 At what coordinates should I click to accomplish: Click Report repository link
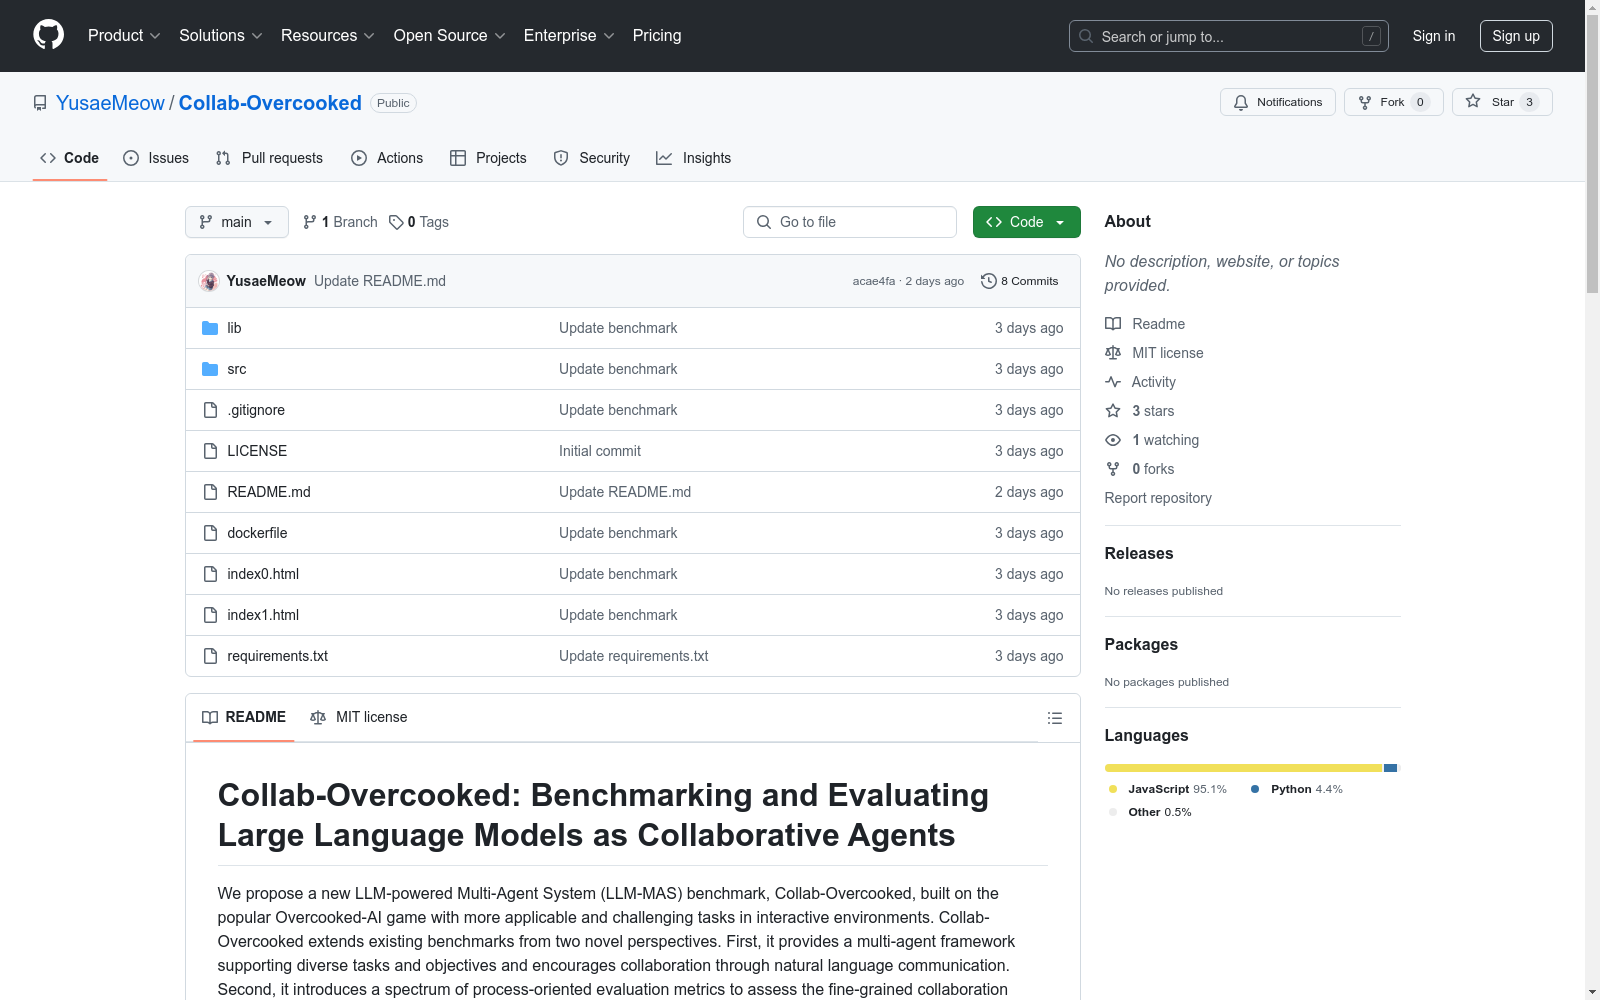pos(1158,498)
